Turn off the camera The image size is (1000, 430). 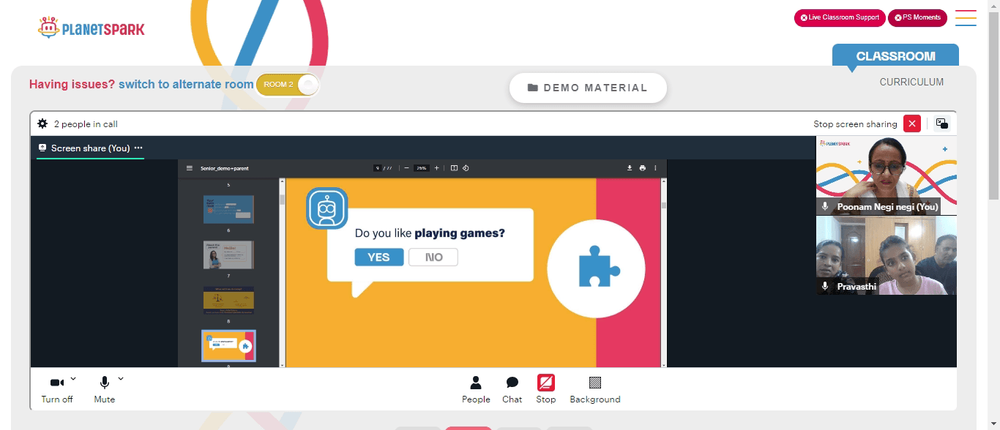pos(57,390)
